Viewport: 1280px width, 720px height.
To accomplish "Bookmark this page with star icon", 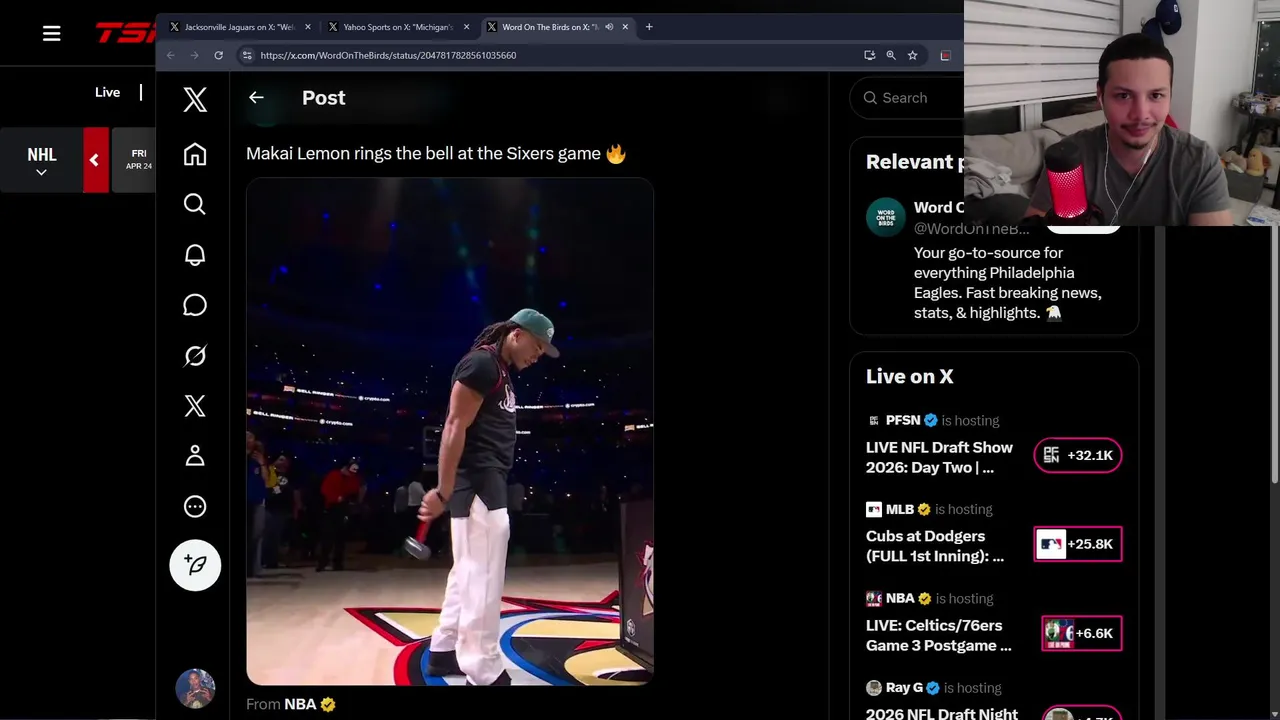I will [912, 55].
